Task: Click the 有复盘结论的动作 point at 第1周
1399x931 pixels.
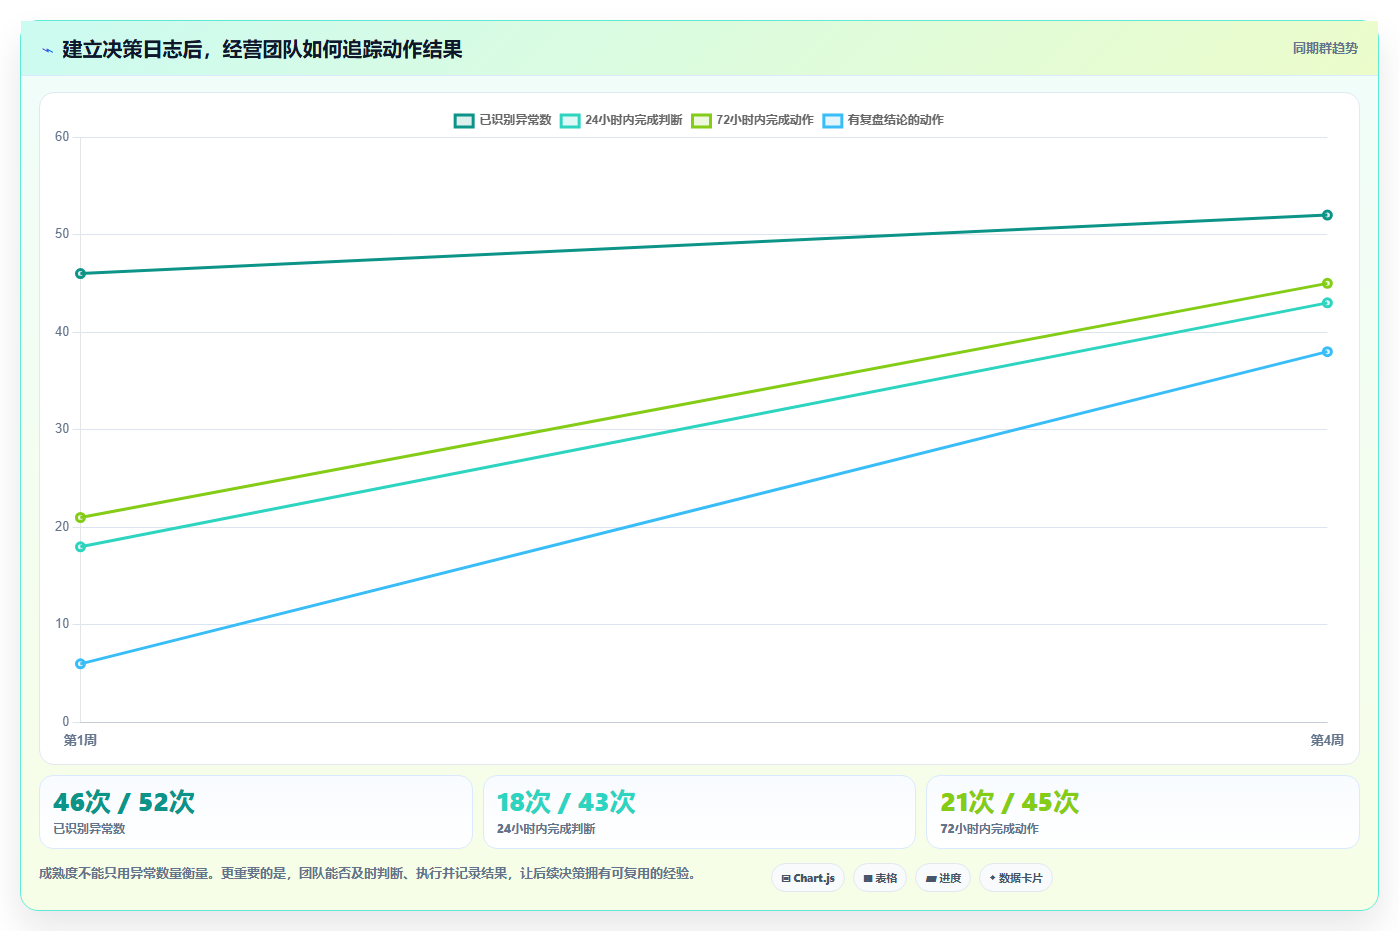Action: [x=81, y=664]
